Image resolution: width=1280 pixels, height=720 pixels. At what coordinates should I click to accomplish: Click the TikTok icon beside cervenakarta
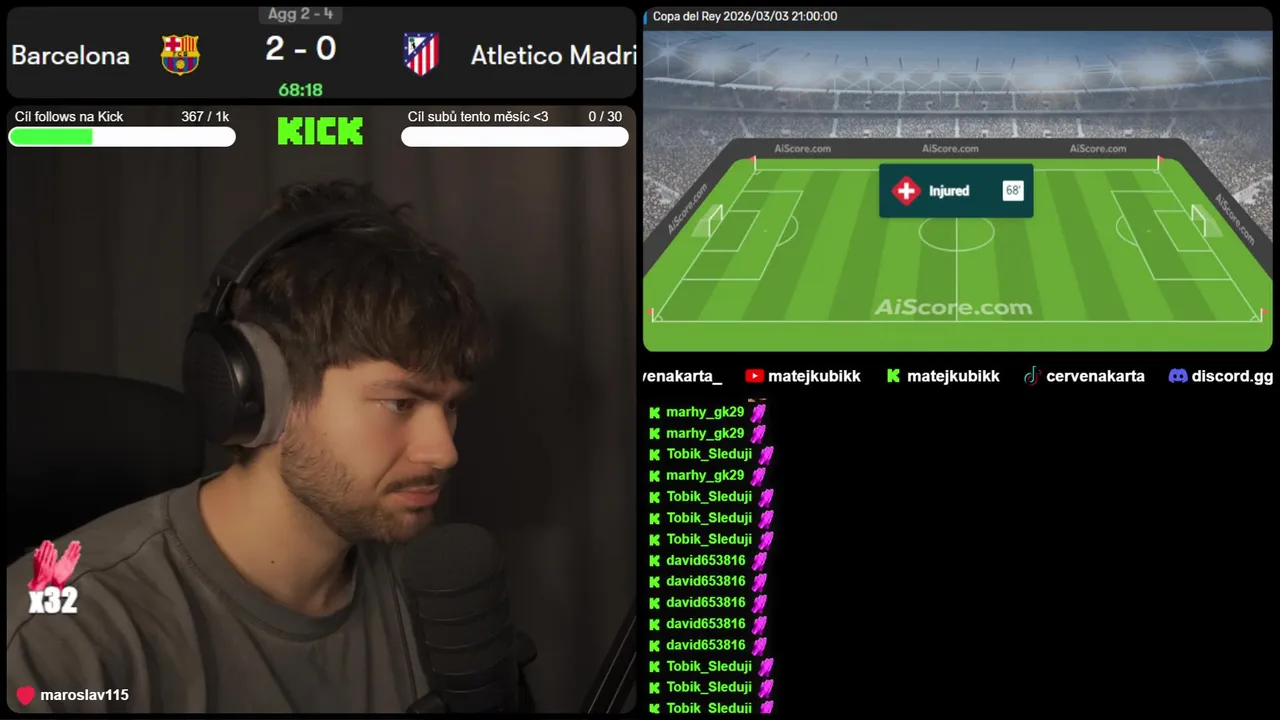coord(1032,376)
